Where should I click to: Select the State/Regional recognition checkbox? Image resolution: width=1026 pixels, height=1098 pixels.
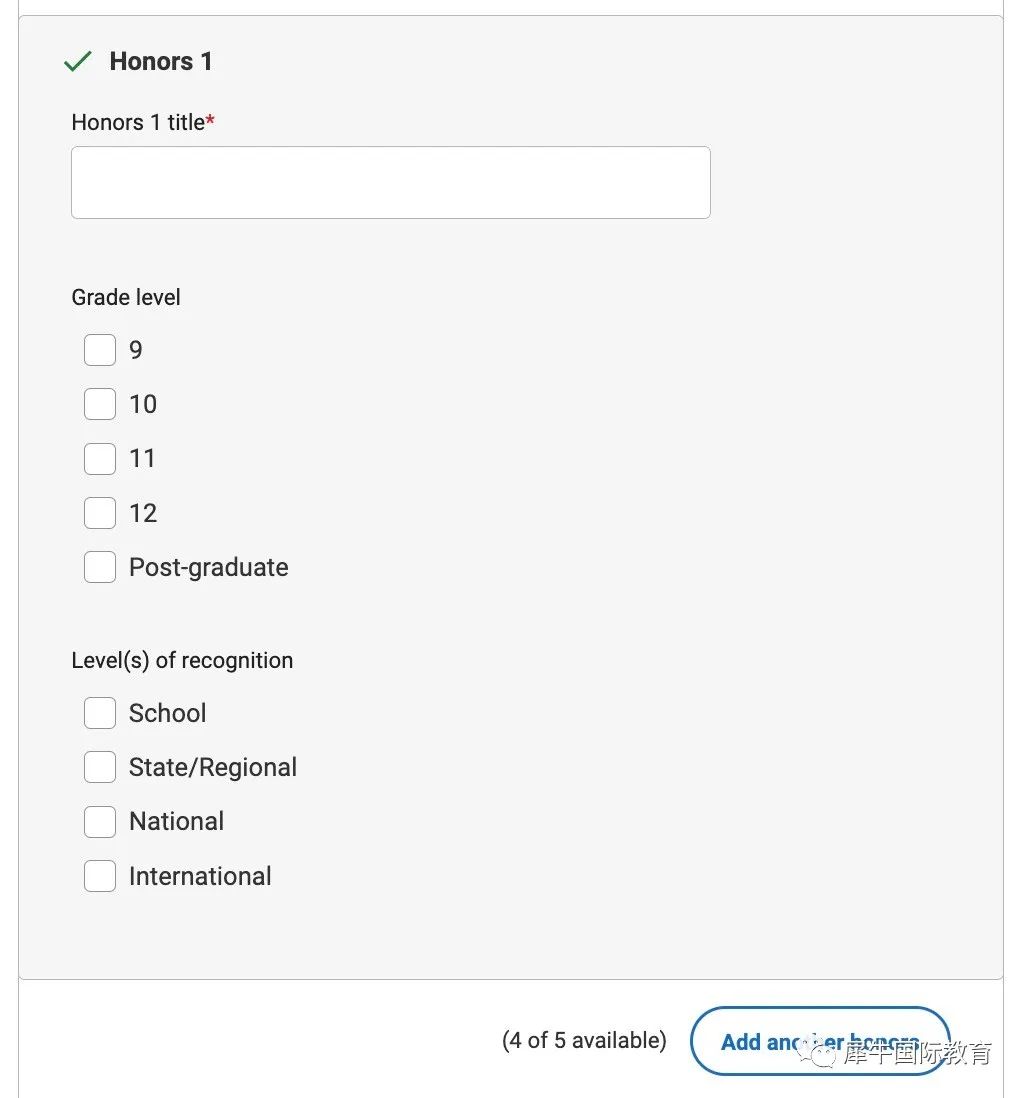(x=100, y=767)
